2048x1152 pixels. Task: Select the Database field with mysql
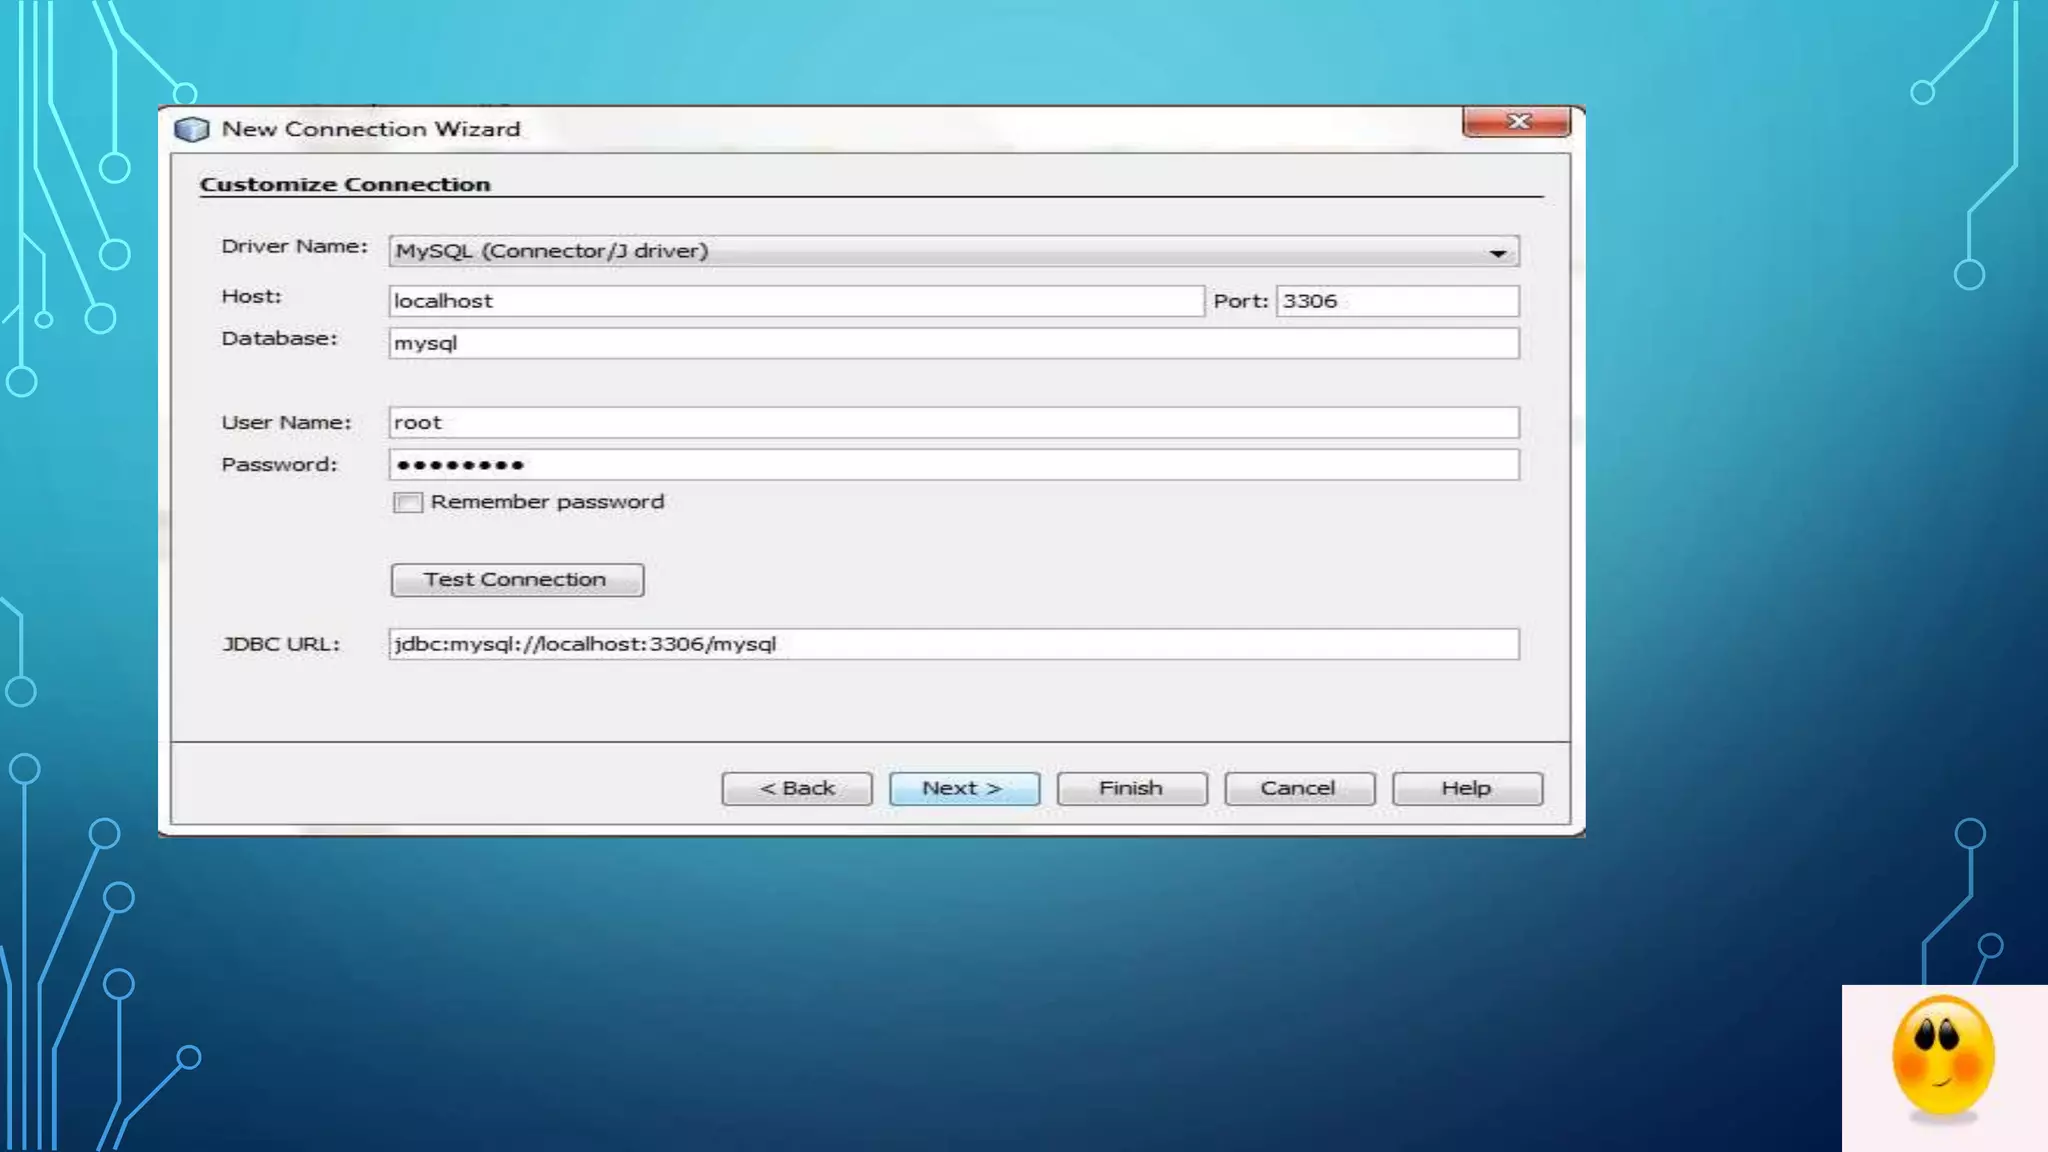click(953, 343)
